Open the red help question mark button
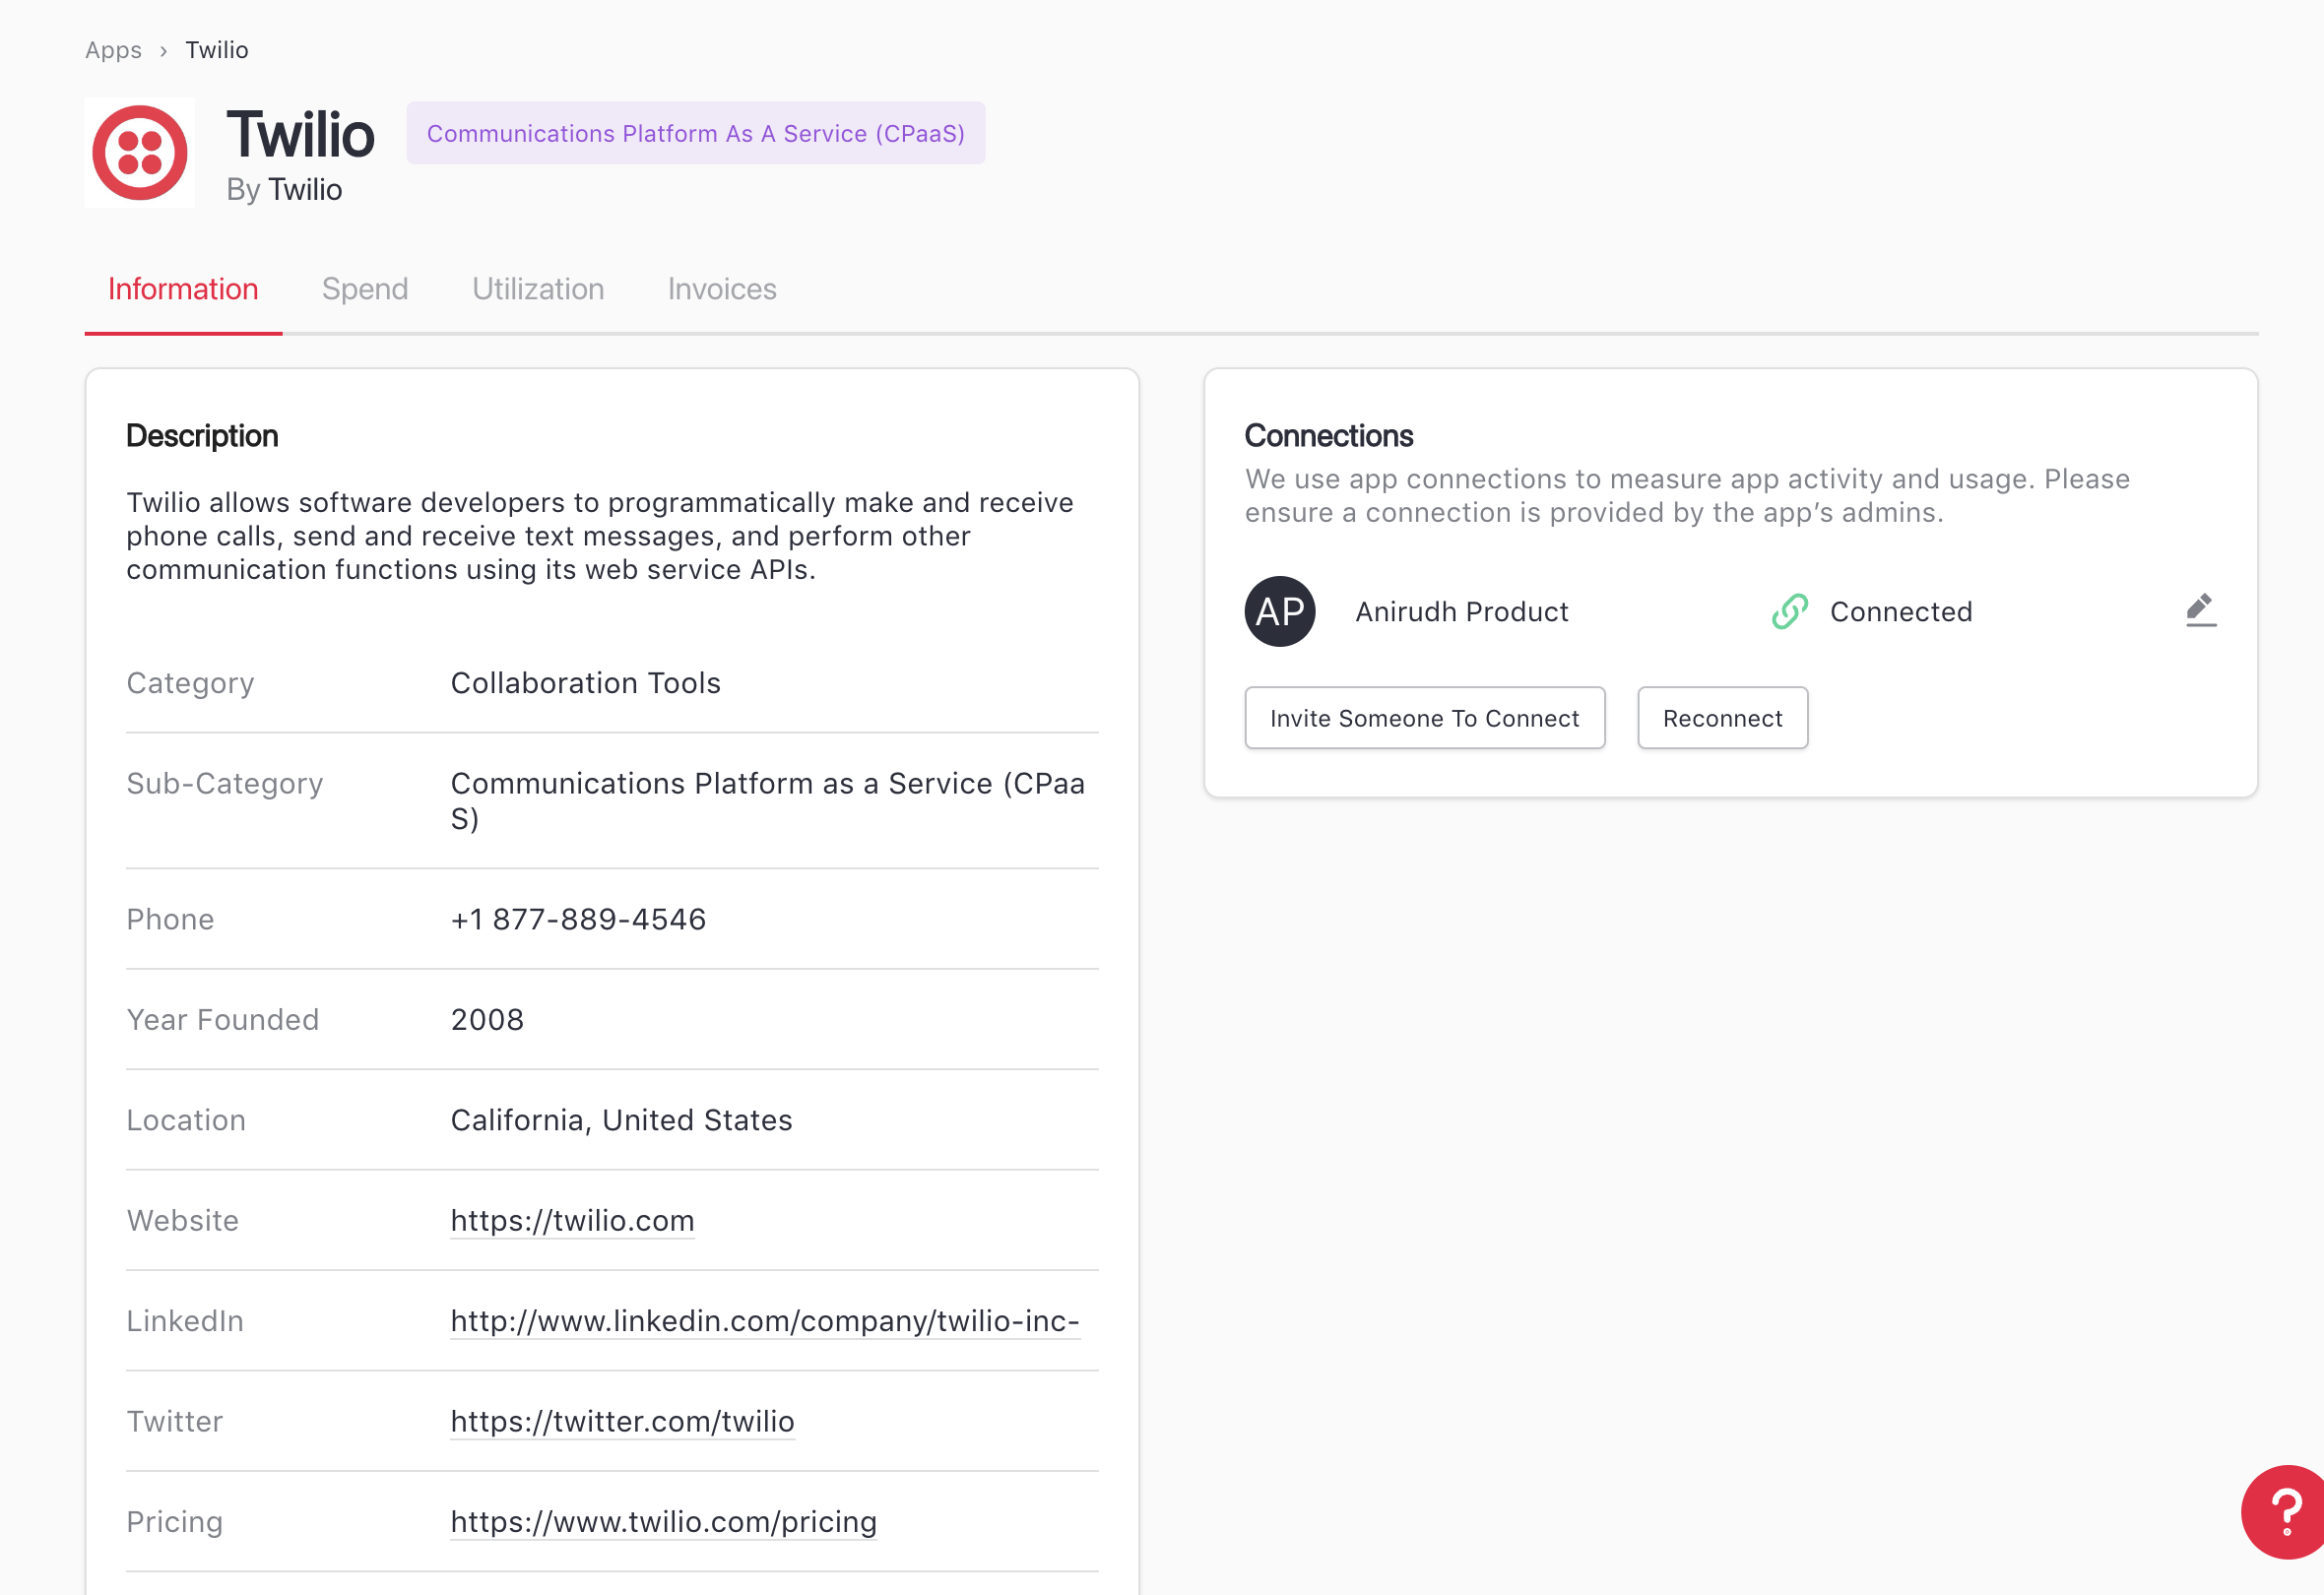 pyautogui.click(x=2285, y=1511)
